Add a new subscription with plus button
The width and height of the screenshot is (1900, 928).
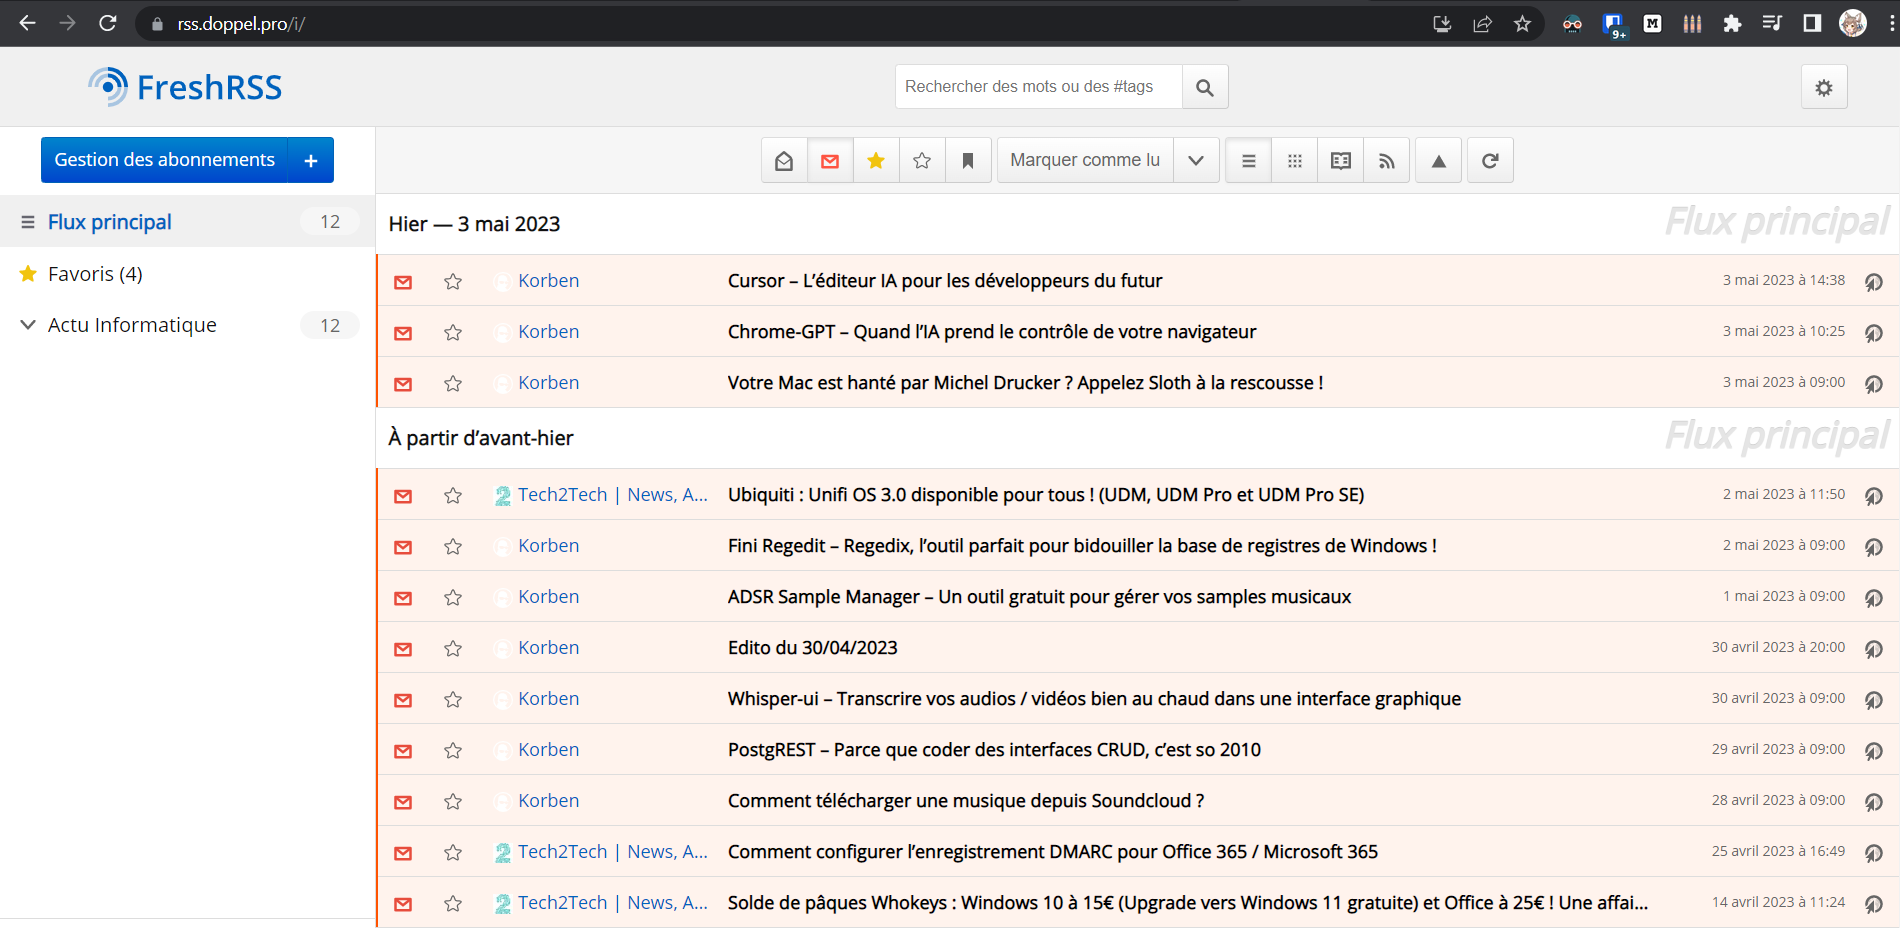coord(311,160)
